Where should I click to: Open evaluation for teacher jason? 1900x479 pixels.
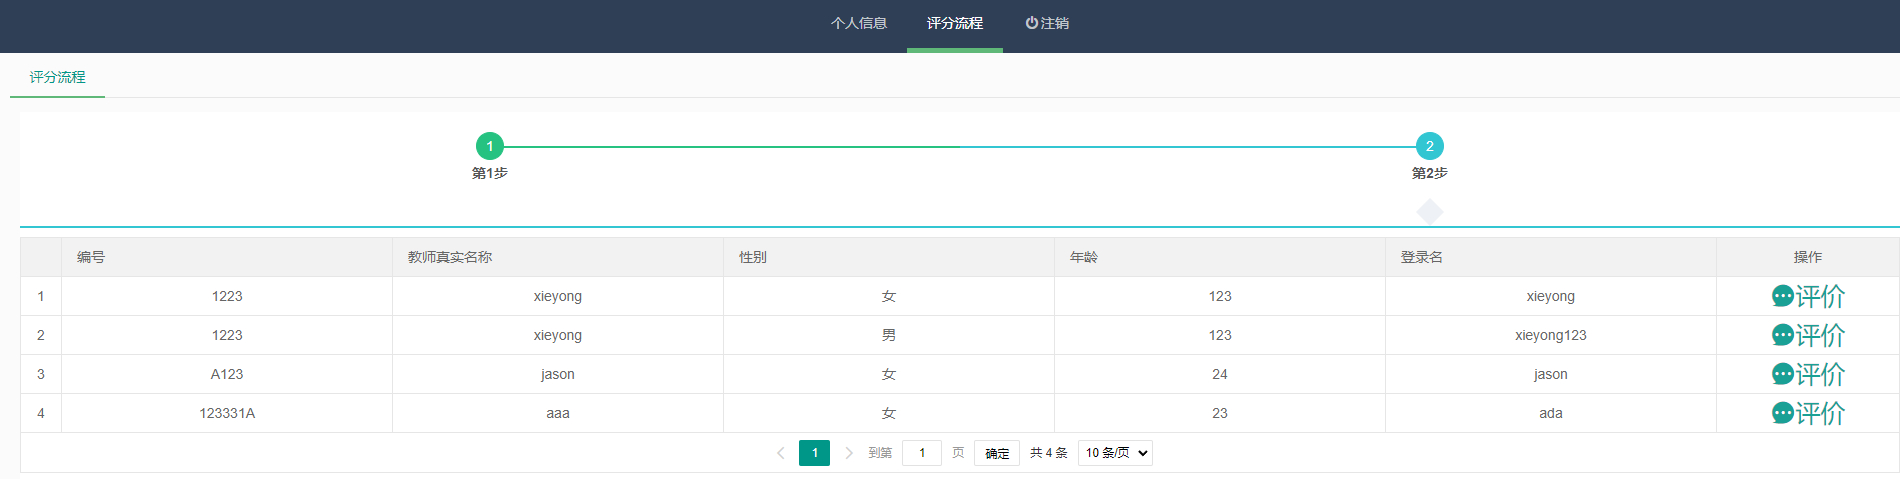pyautogui.click(x=1807, y=374)
